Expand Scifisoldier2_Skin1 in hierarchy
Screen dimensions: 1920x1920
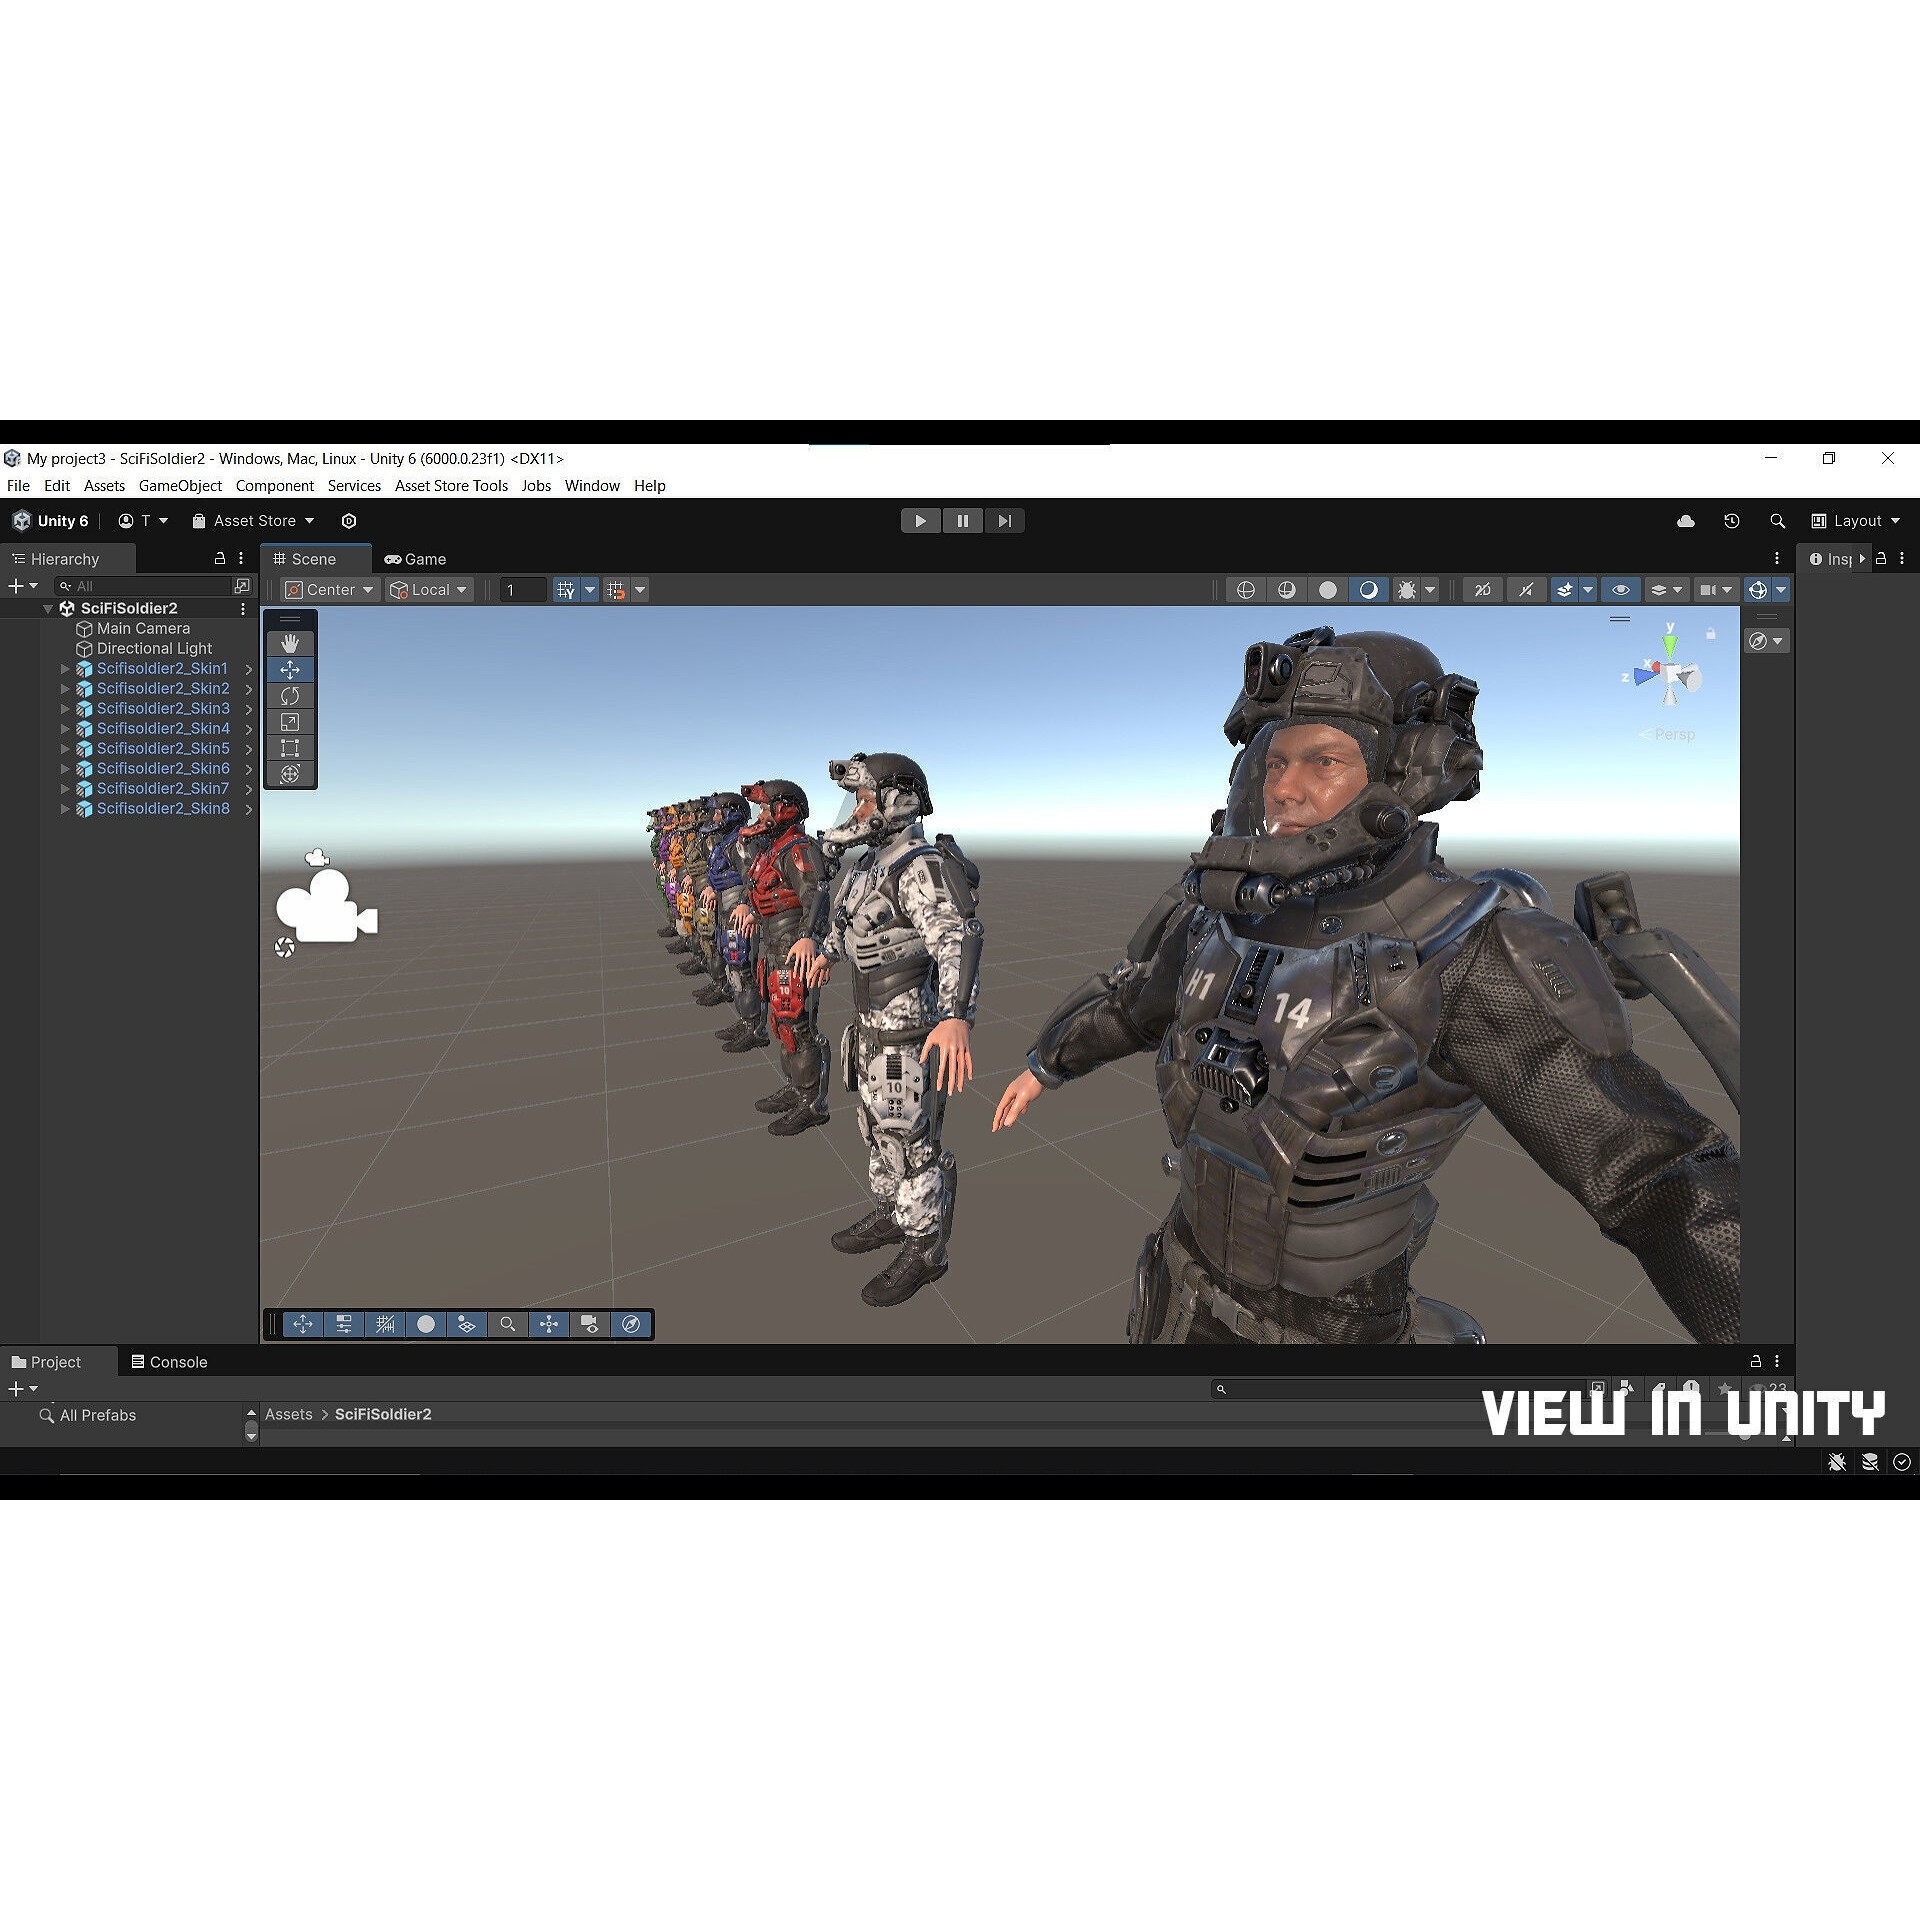(x=65, y=668)
